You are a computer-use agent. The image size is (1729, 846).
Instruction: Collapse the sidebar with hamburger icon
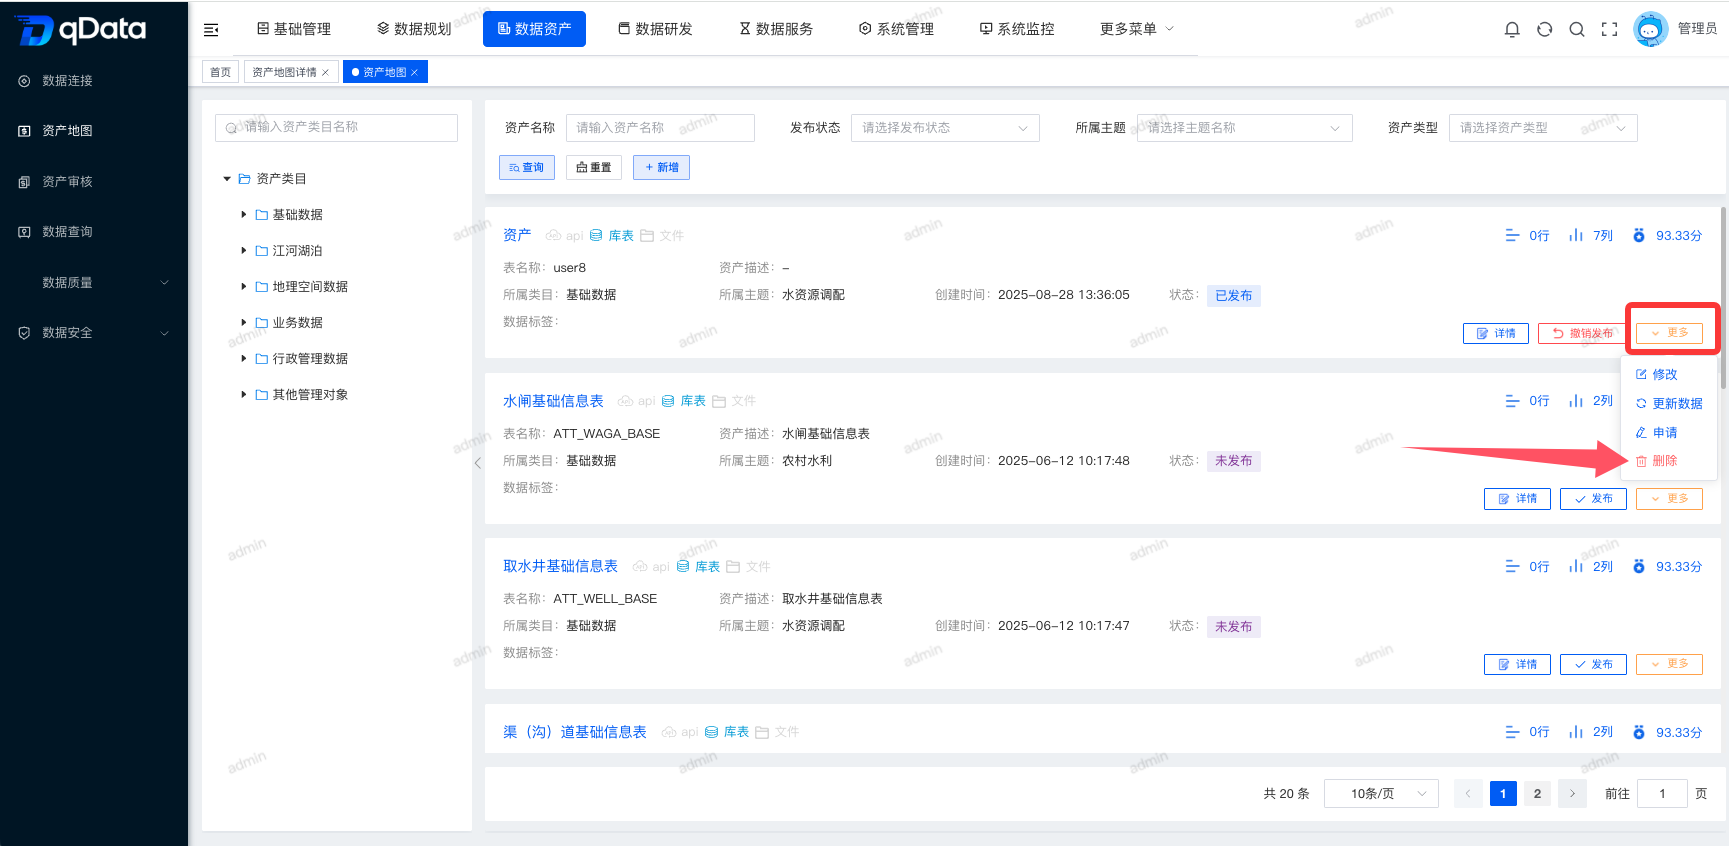coord(211,30)
